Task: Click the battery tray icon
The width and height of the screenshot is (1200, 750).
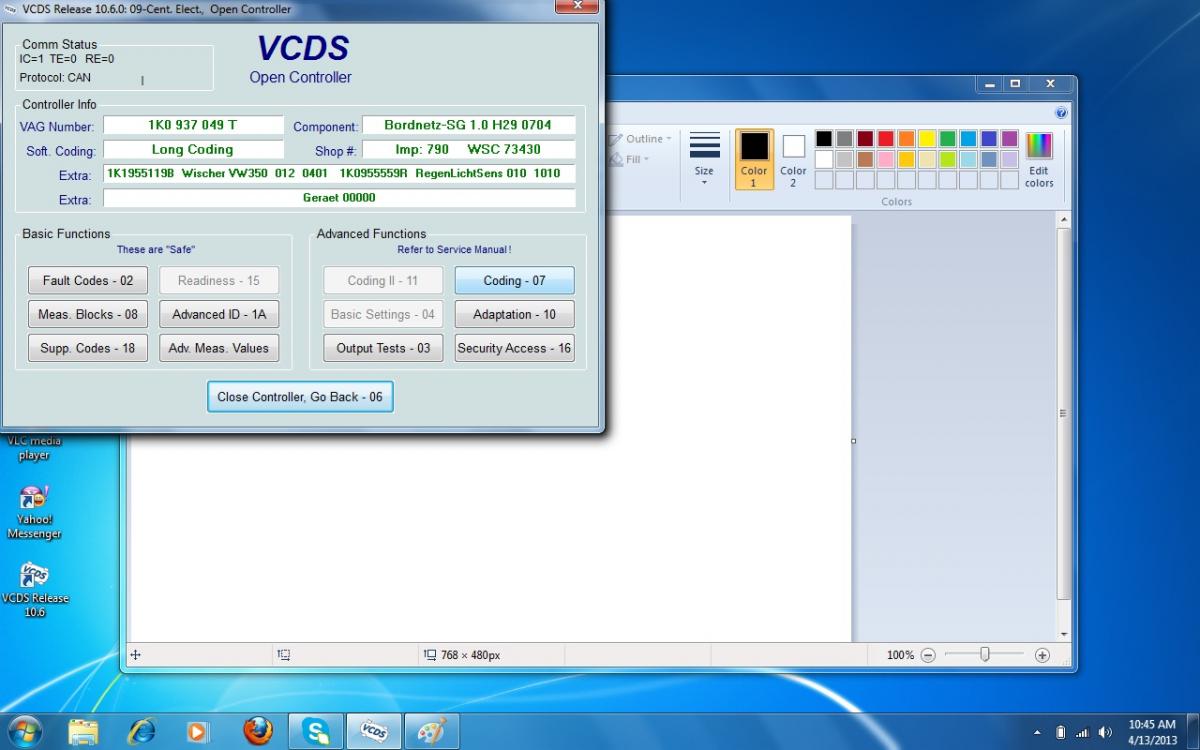Action: (x=1061, y=732)
